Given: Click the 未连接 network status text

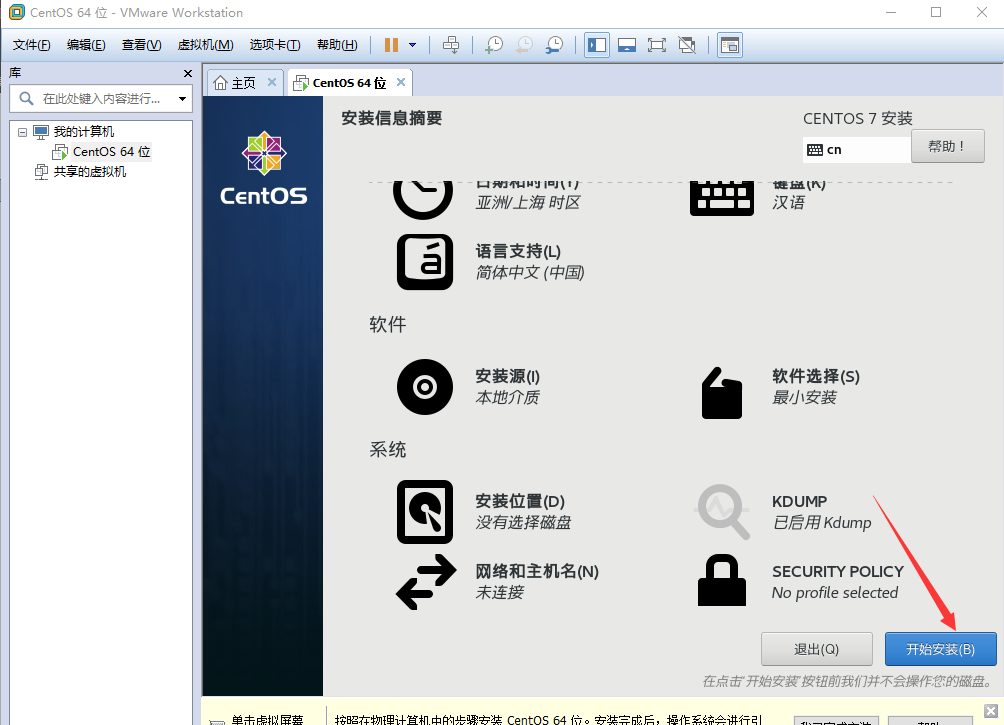Looking at the screenshot, I should [x=499, y=592].
